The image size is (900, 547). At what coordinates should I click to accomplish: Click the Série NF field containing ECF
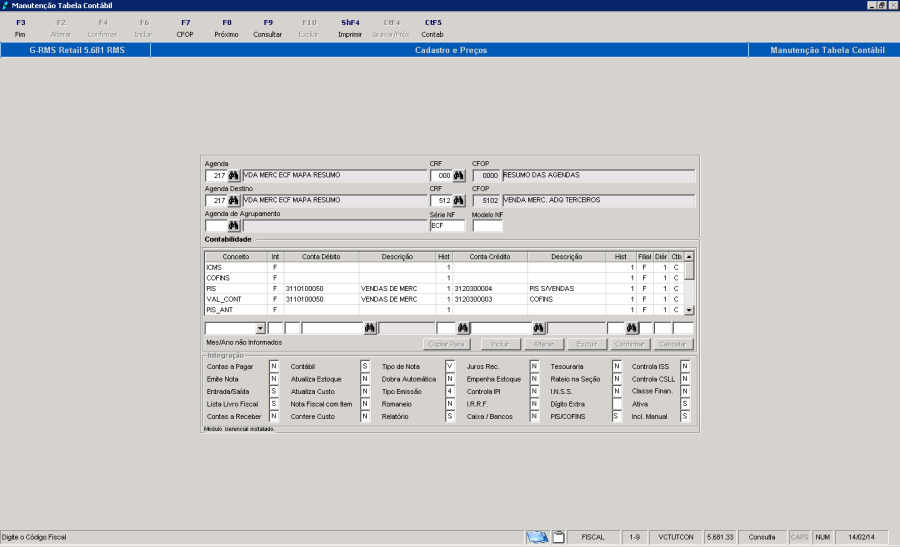(447, 226)
